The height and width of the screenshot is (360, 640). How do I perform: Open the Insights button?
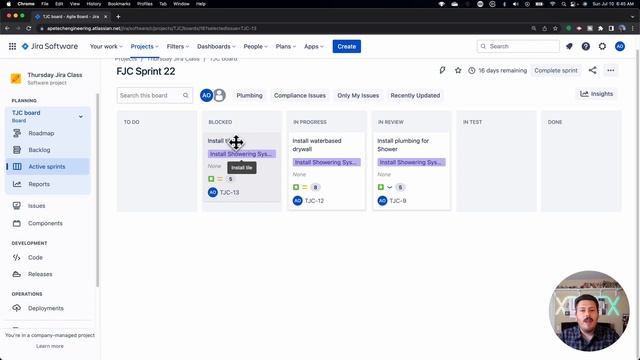597,94
